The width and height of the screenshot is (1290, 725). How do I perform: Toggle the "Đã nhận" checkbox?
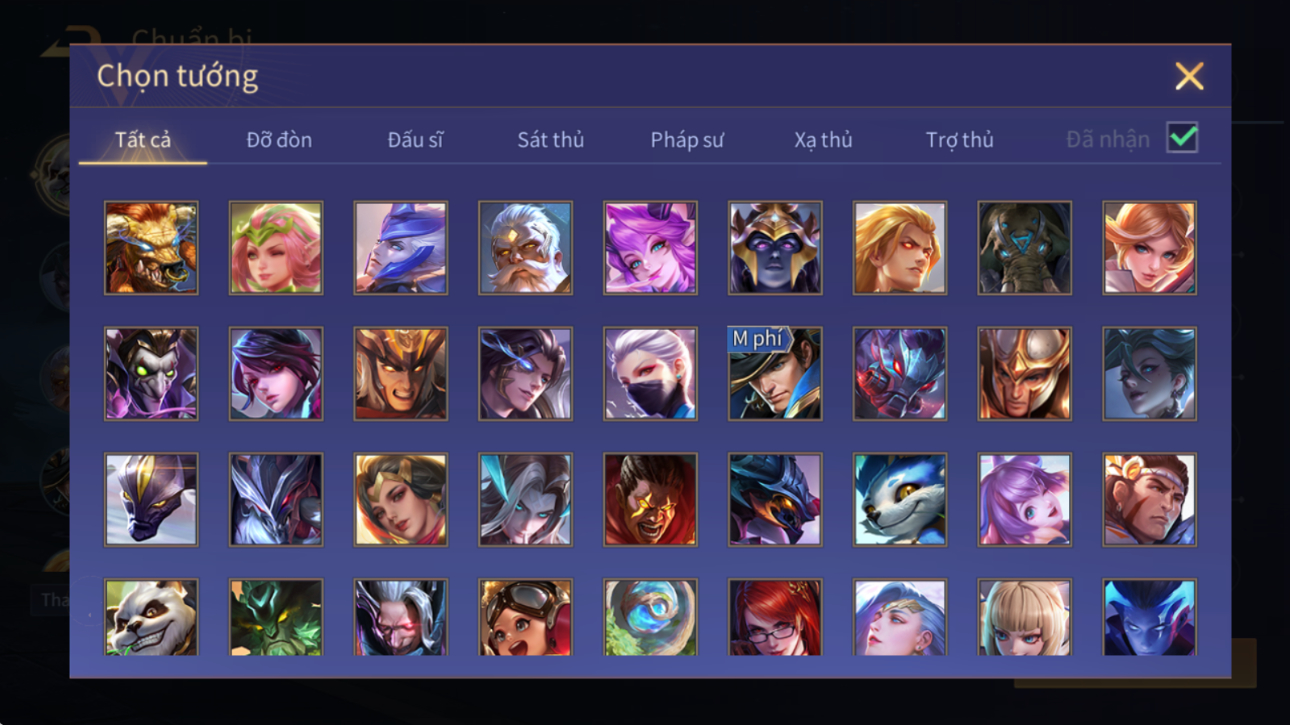point(1182,138)
